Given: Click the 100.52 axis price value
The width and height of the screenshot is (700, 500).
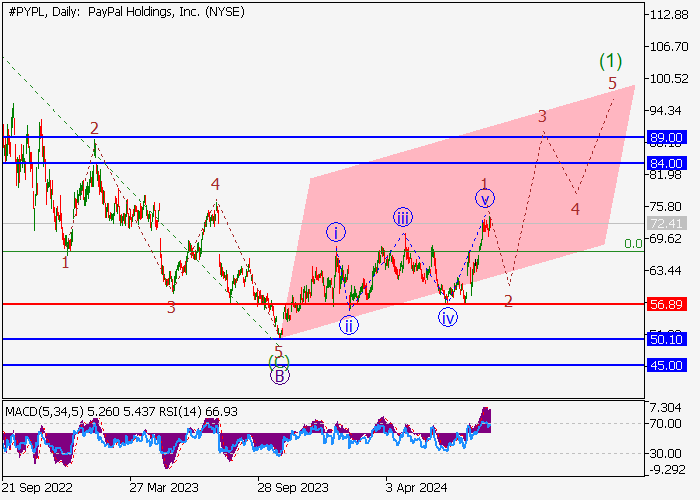Looking at the screenshot, I should point(669,79).
